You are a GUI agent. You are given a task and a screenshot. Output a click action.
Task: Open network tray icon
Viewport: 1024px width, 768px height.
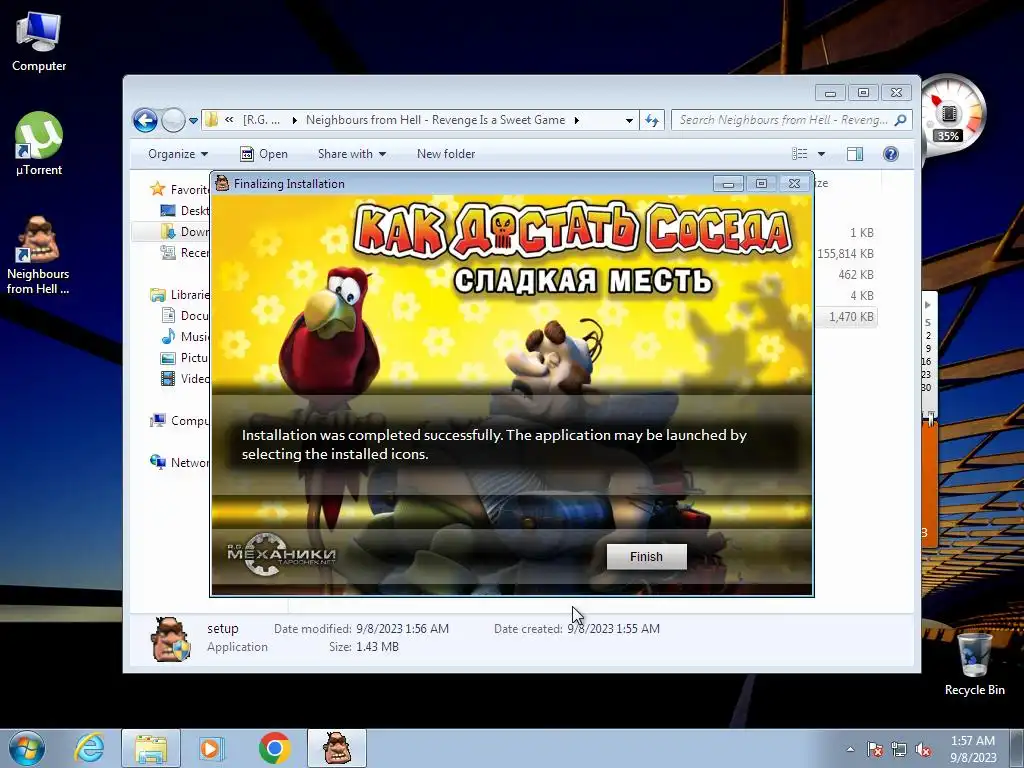point(899,749)
